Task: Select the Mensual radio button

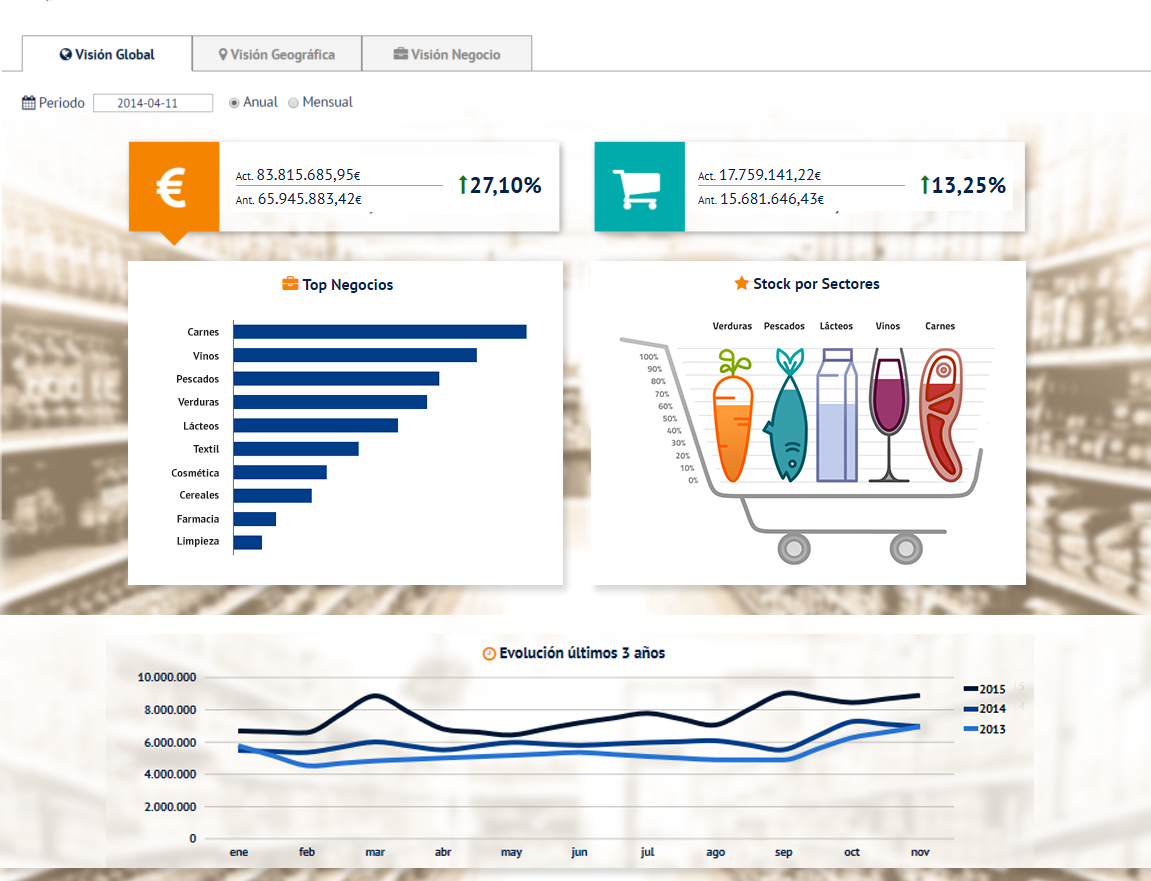Action: pyautogui.click(x=293, y=103)
